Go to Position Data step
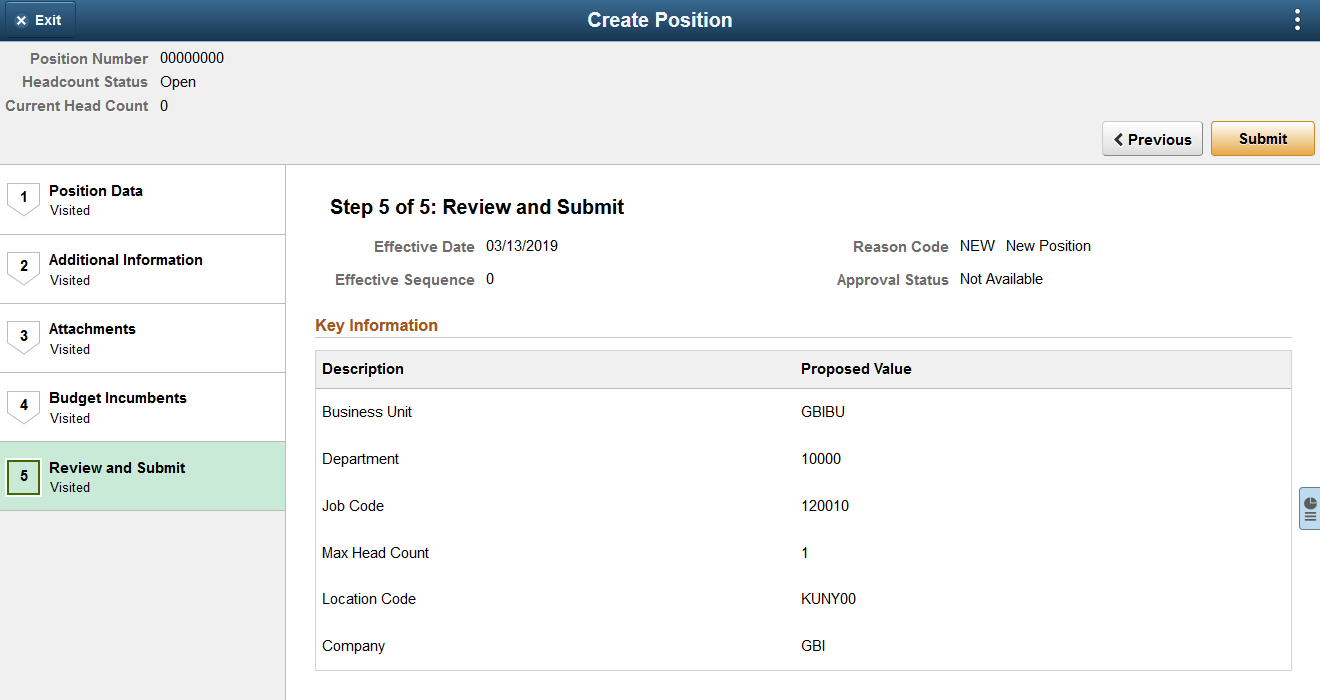This screenshot has height=700, width=1320. click(142, 200)
